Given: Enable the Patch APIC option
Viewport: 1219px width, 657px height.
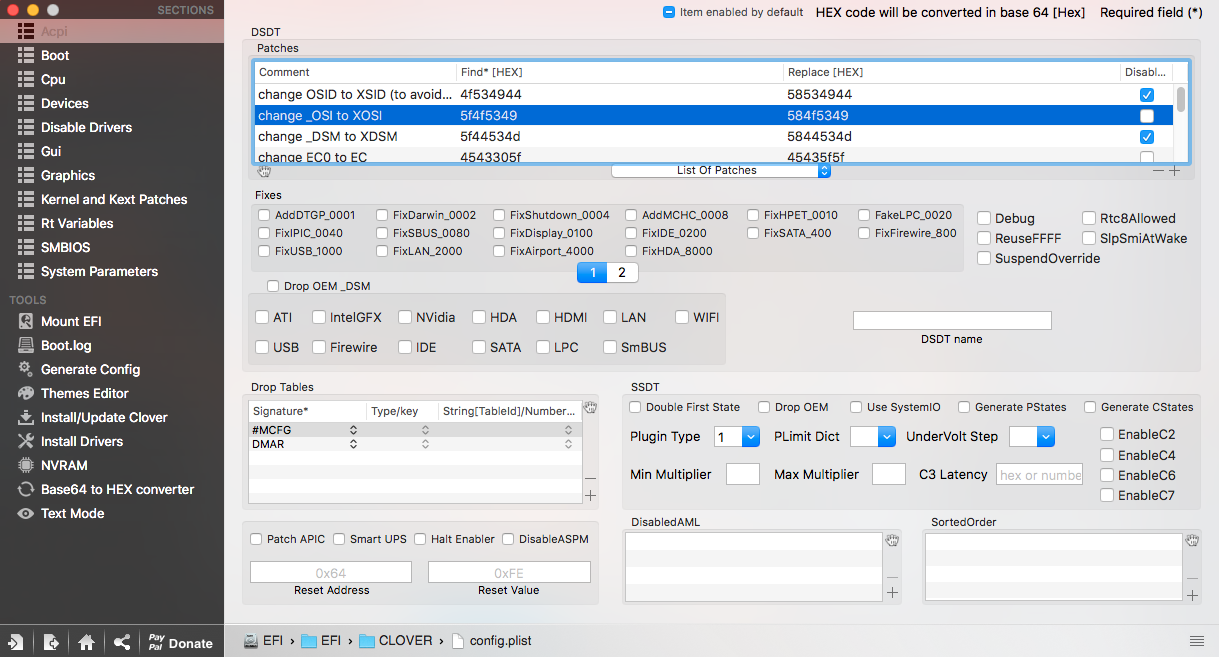Looking at the screenshot, I should (x=256, y=539).
